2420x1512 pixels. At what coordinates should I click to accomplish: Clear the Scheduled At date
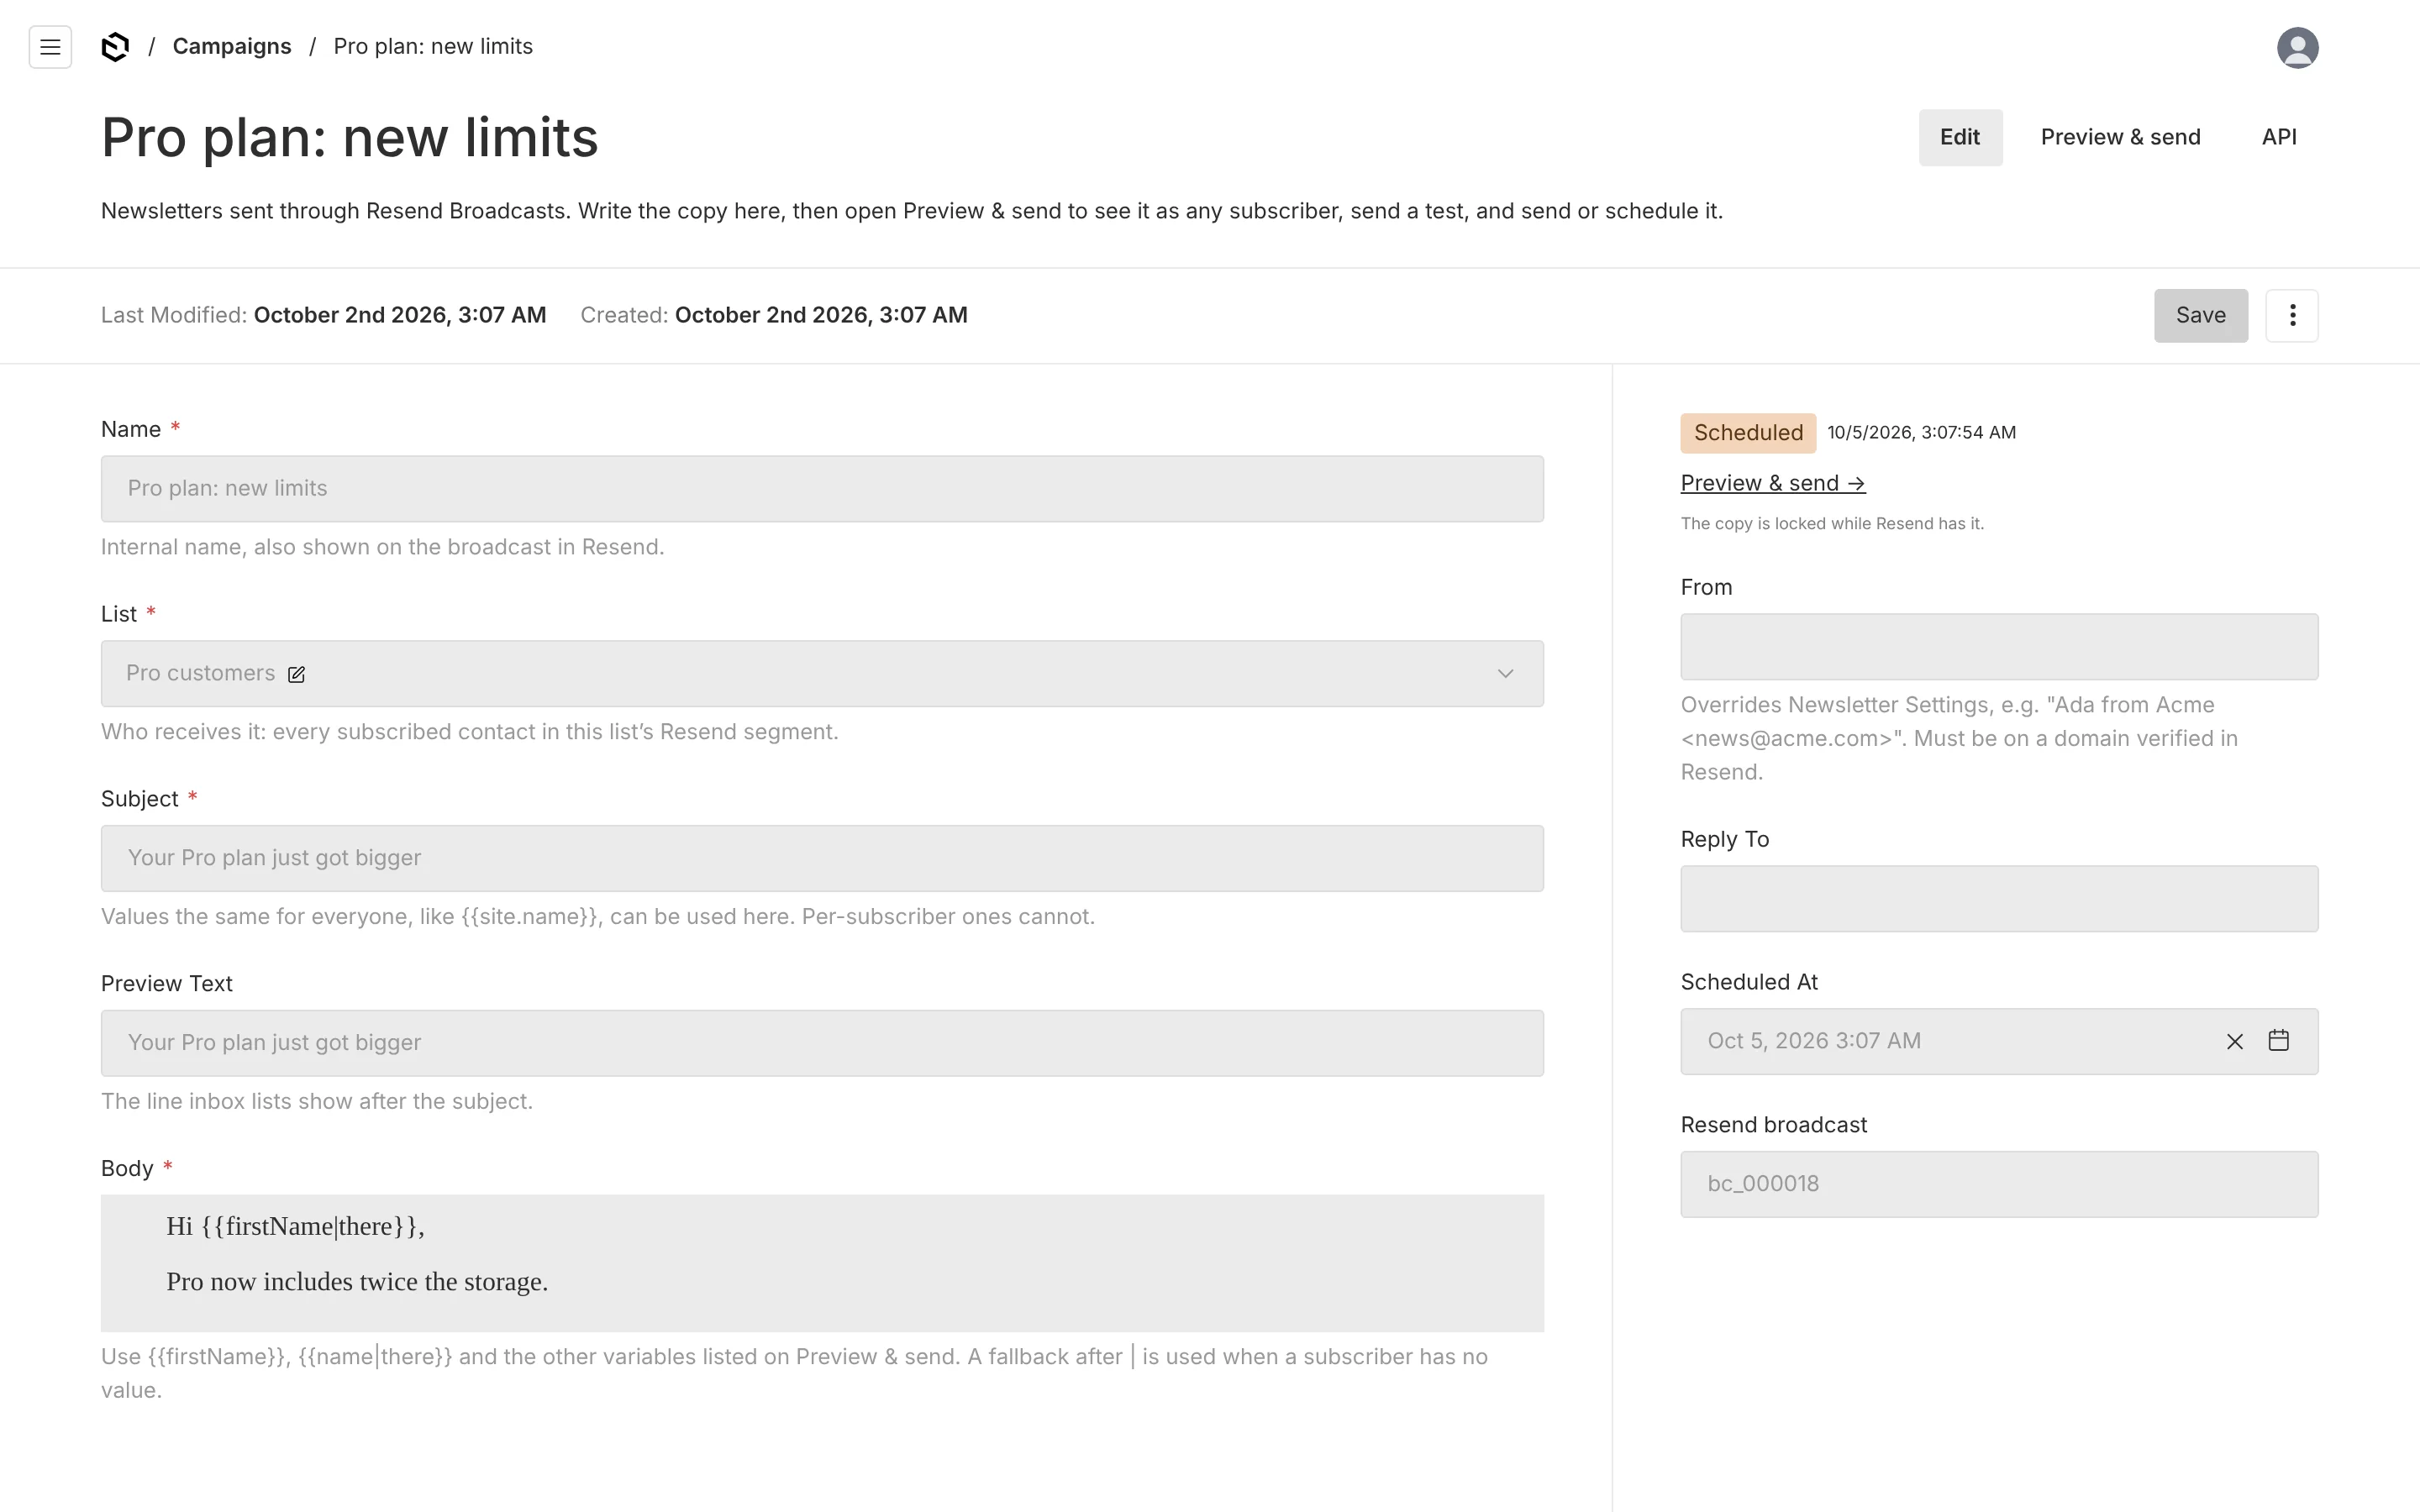pos(2235,1042)
